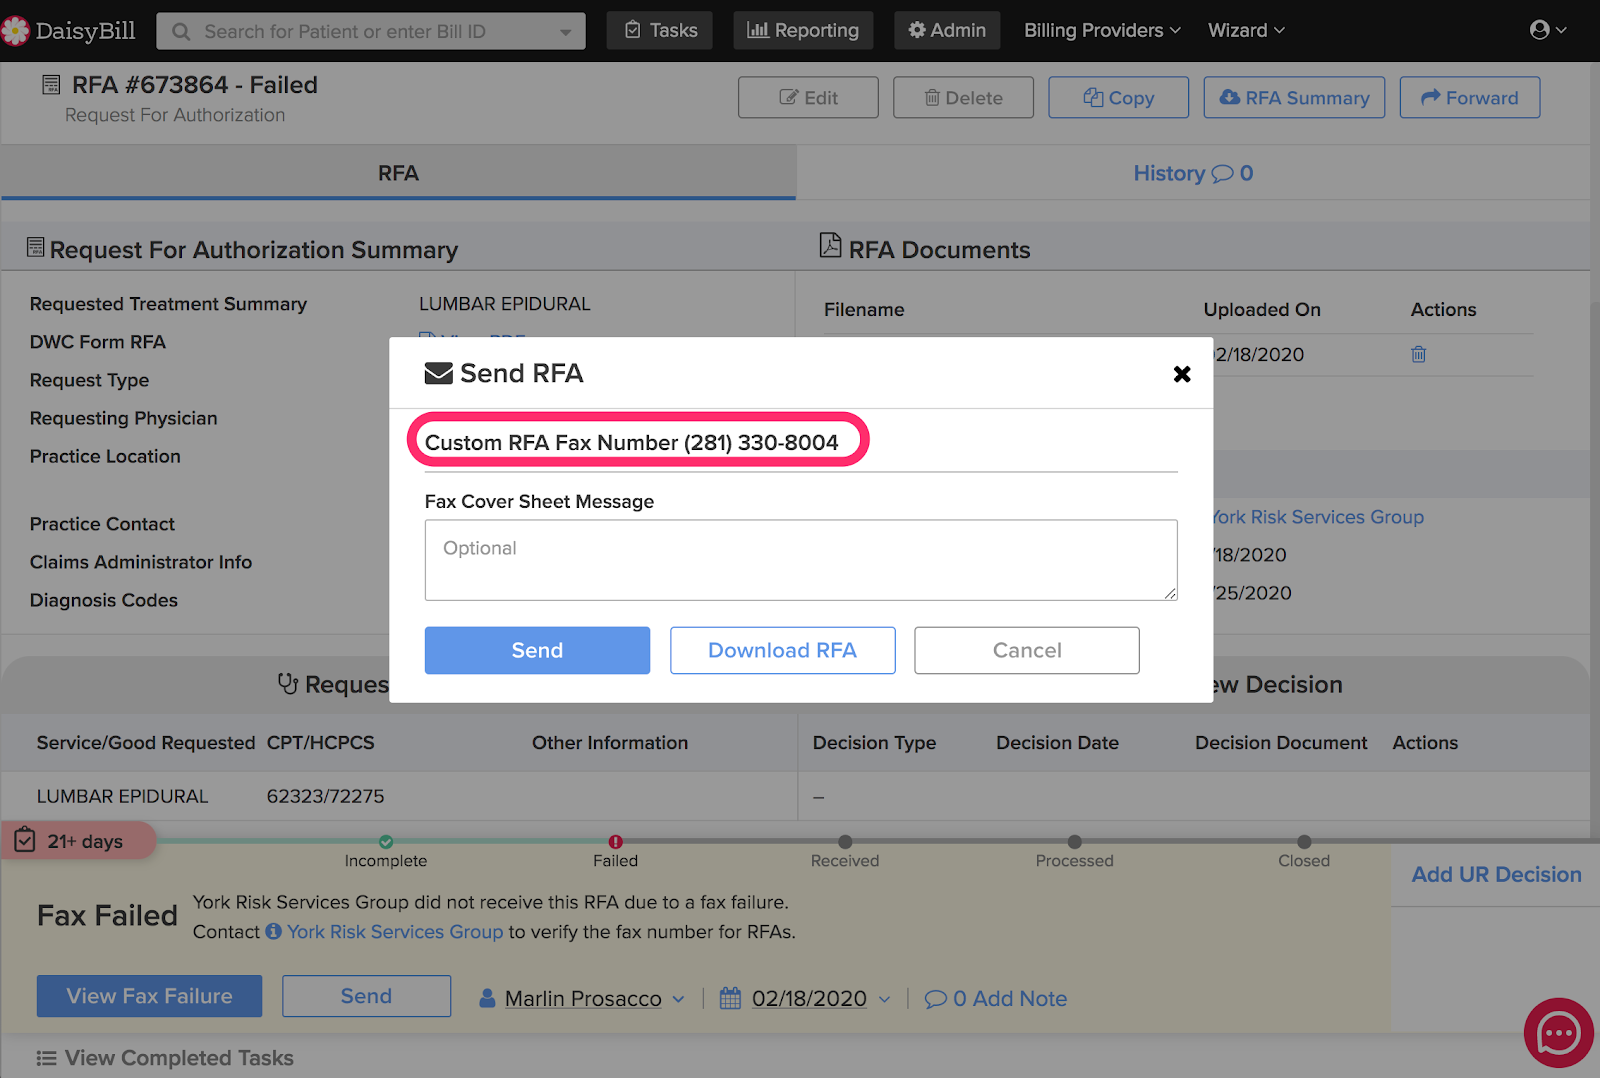Image resolution: width=1600 pixels, height=1078 pixels.
Task: Expand the Marlin Prosacco assignee dropdown
Action: [678, 999]
